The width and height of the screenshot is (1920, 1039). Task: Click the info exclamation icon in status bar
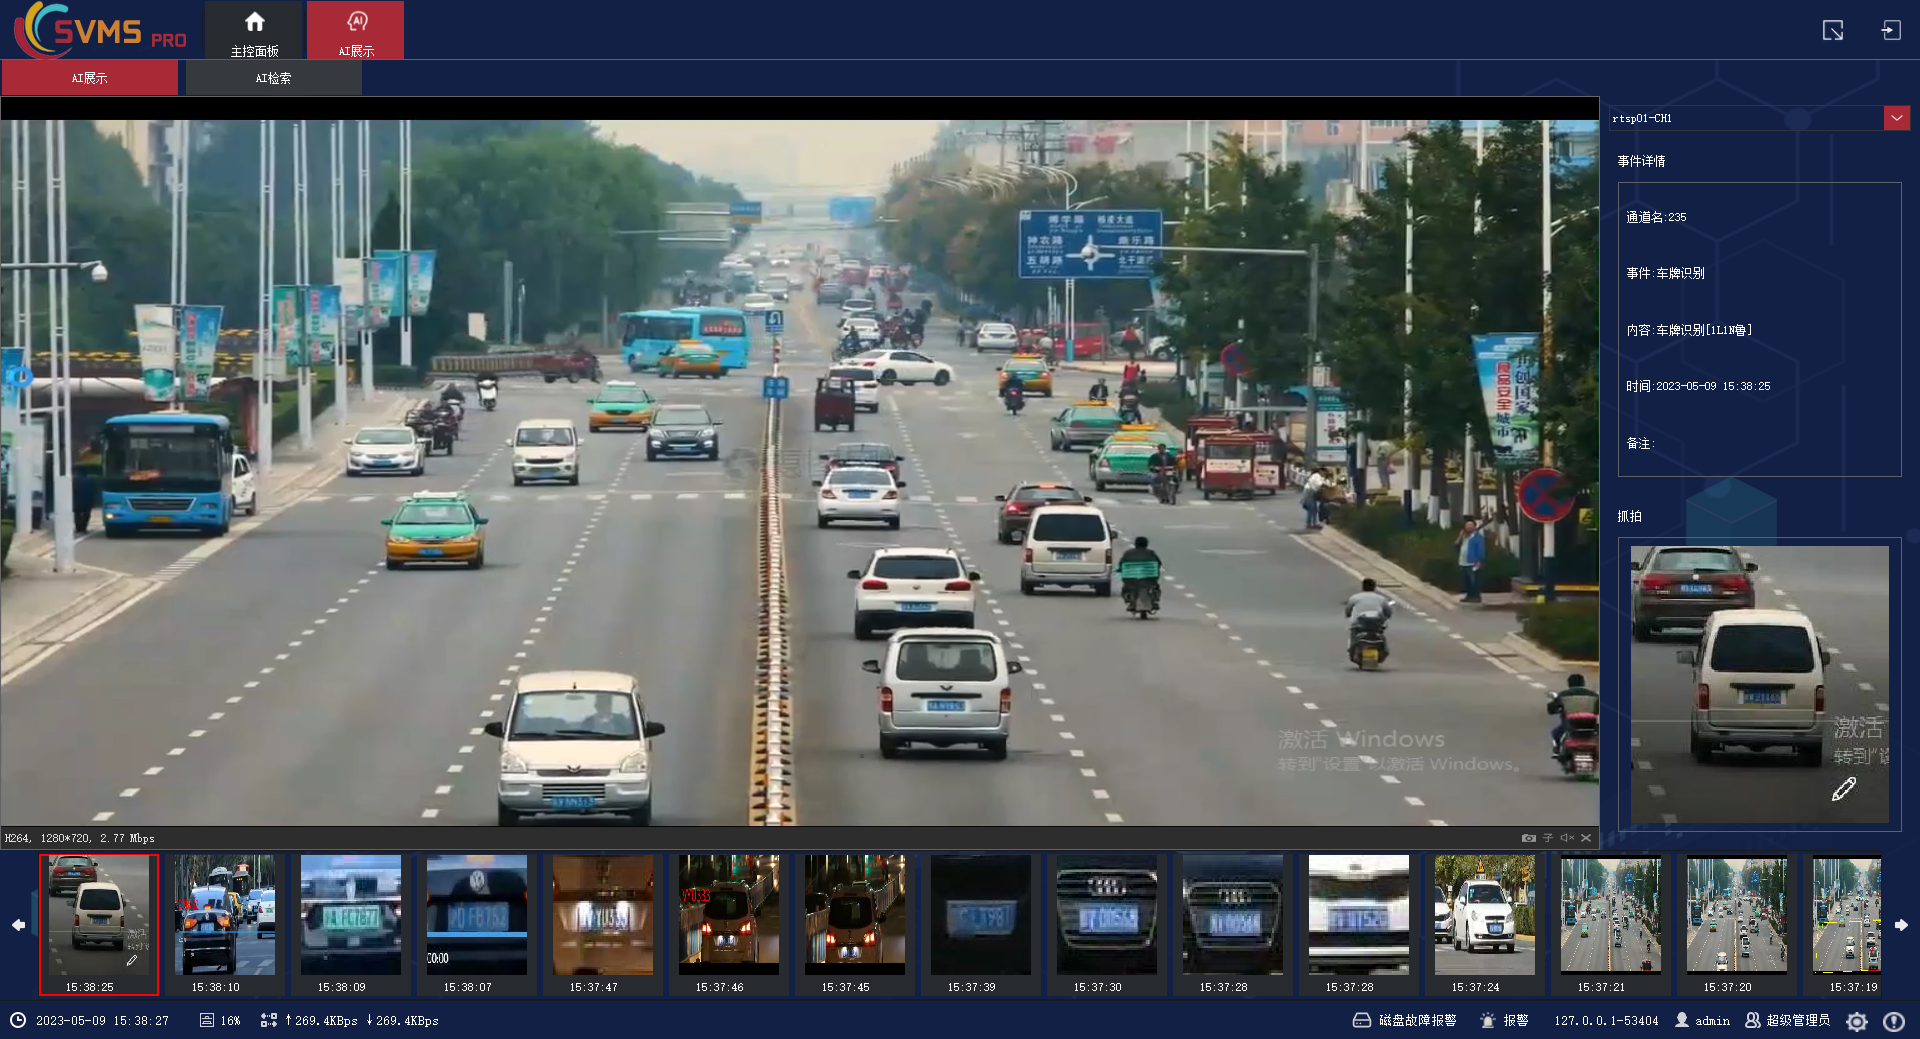[1893, 1021]
